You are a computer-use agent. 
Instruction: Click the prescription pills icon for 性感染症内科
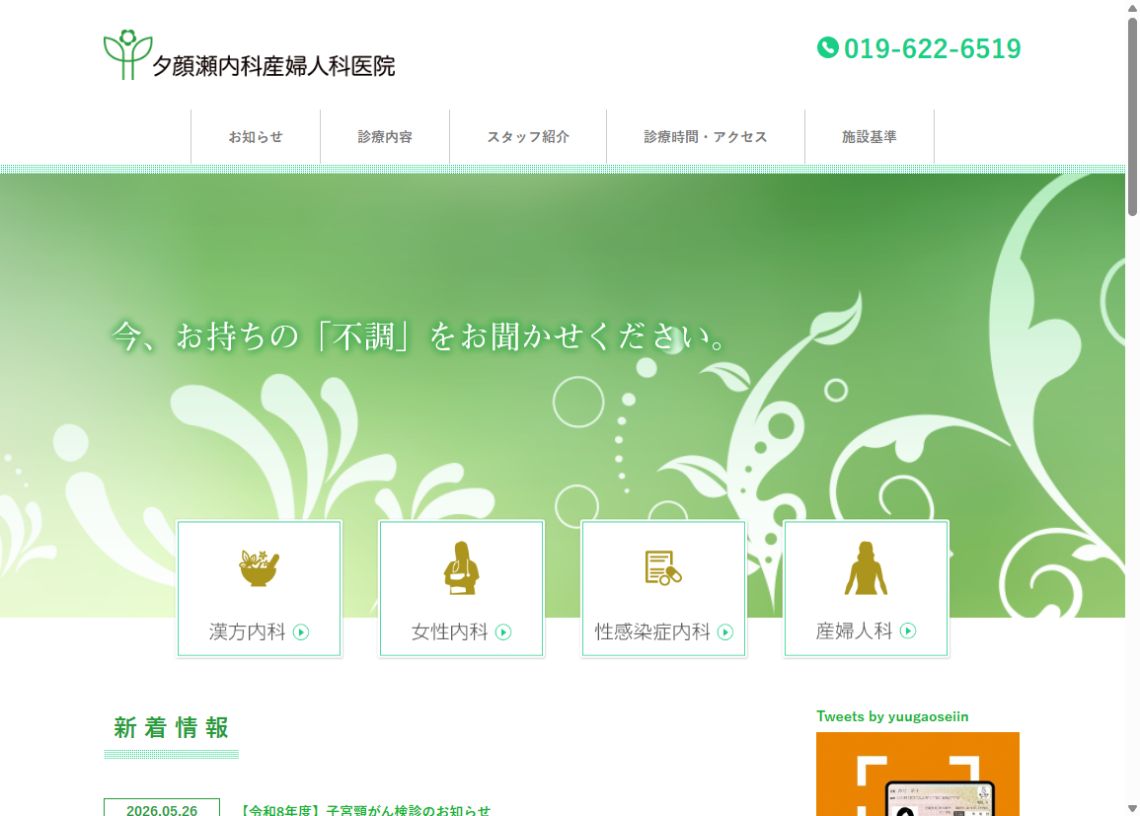point(663,568)
